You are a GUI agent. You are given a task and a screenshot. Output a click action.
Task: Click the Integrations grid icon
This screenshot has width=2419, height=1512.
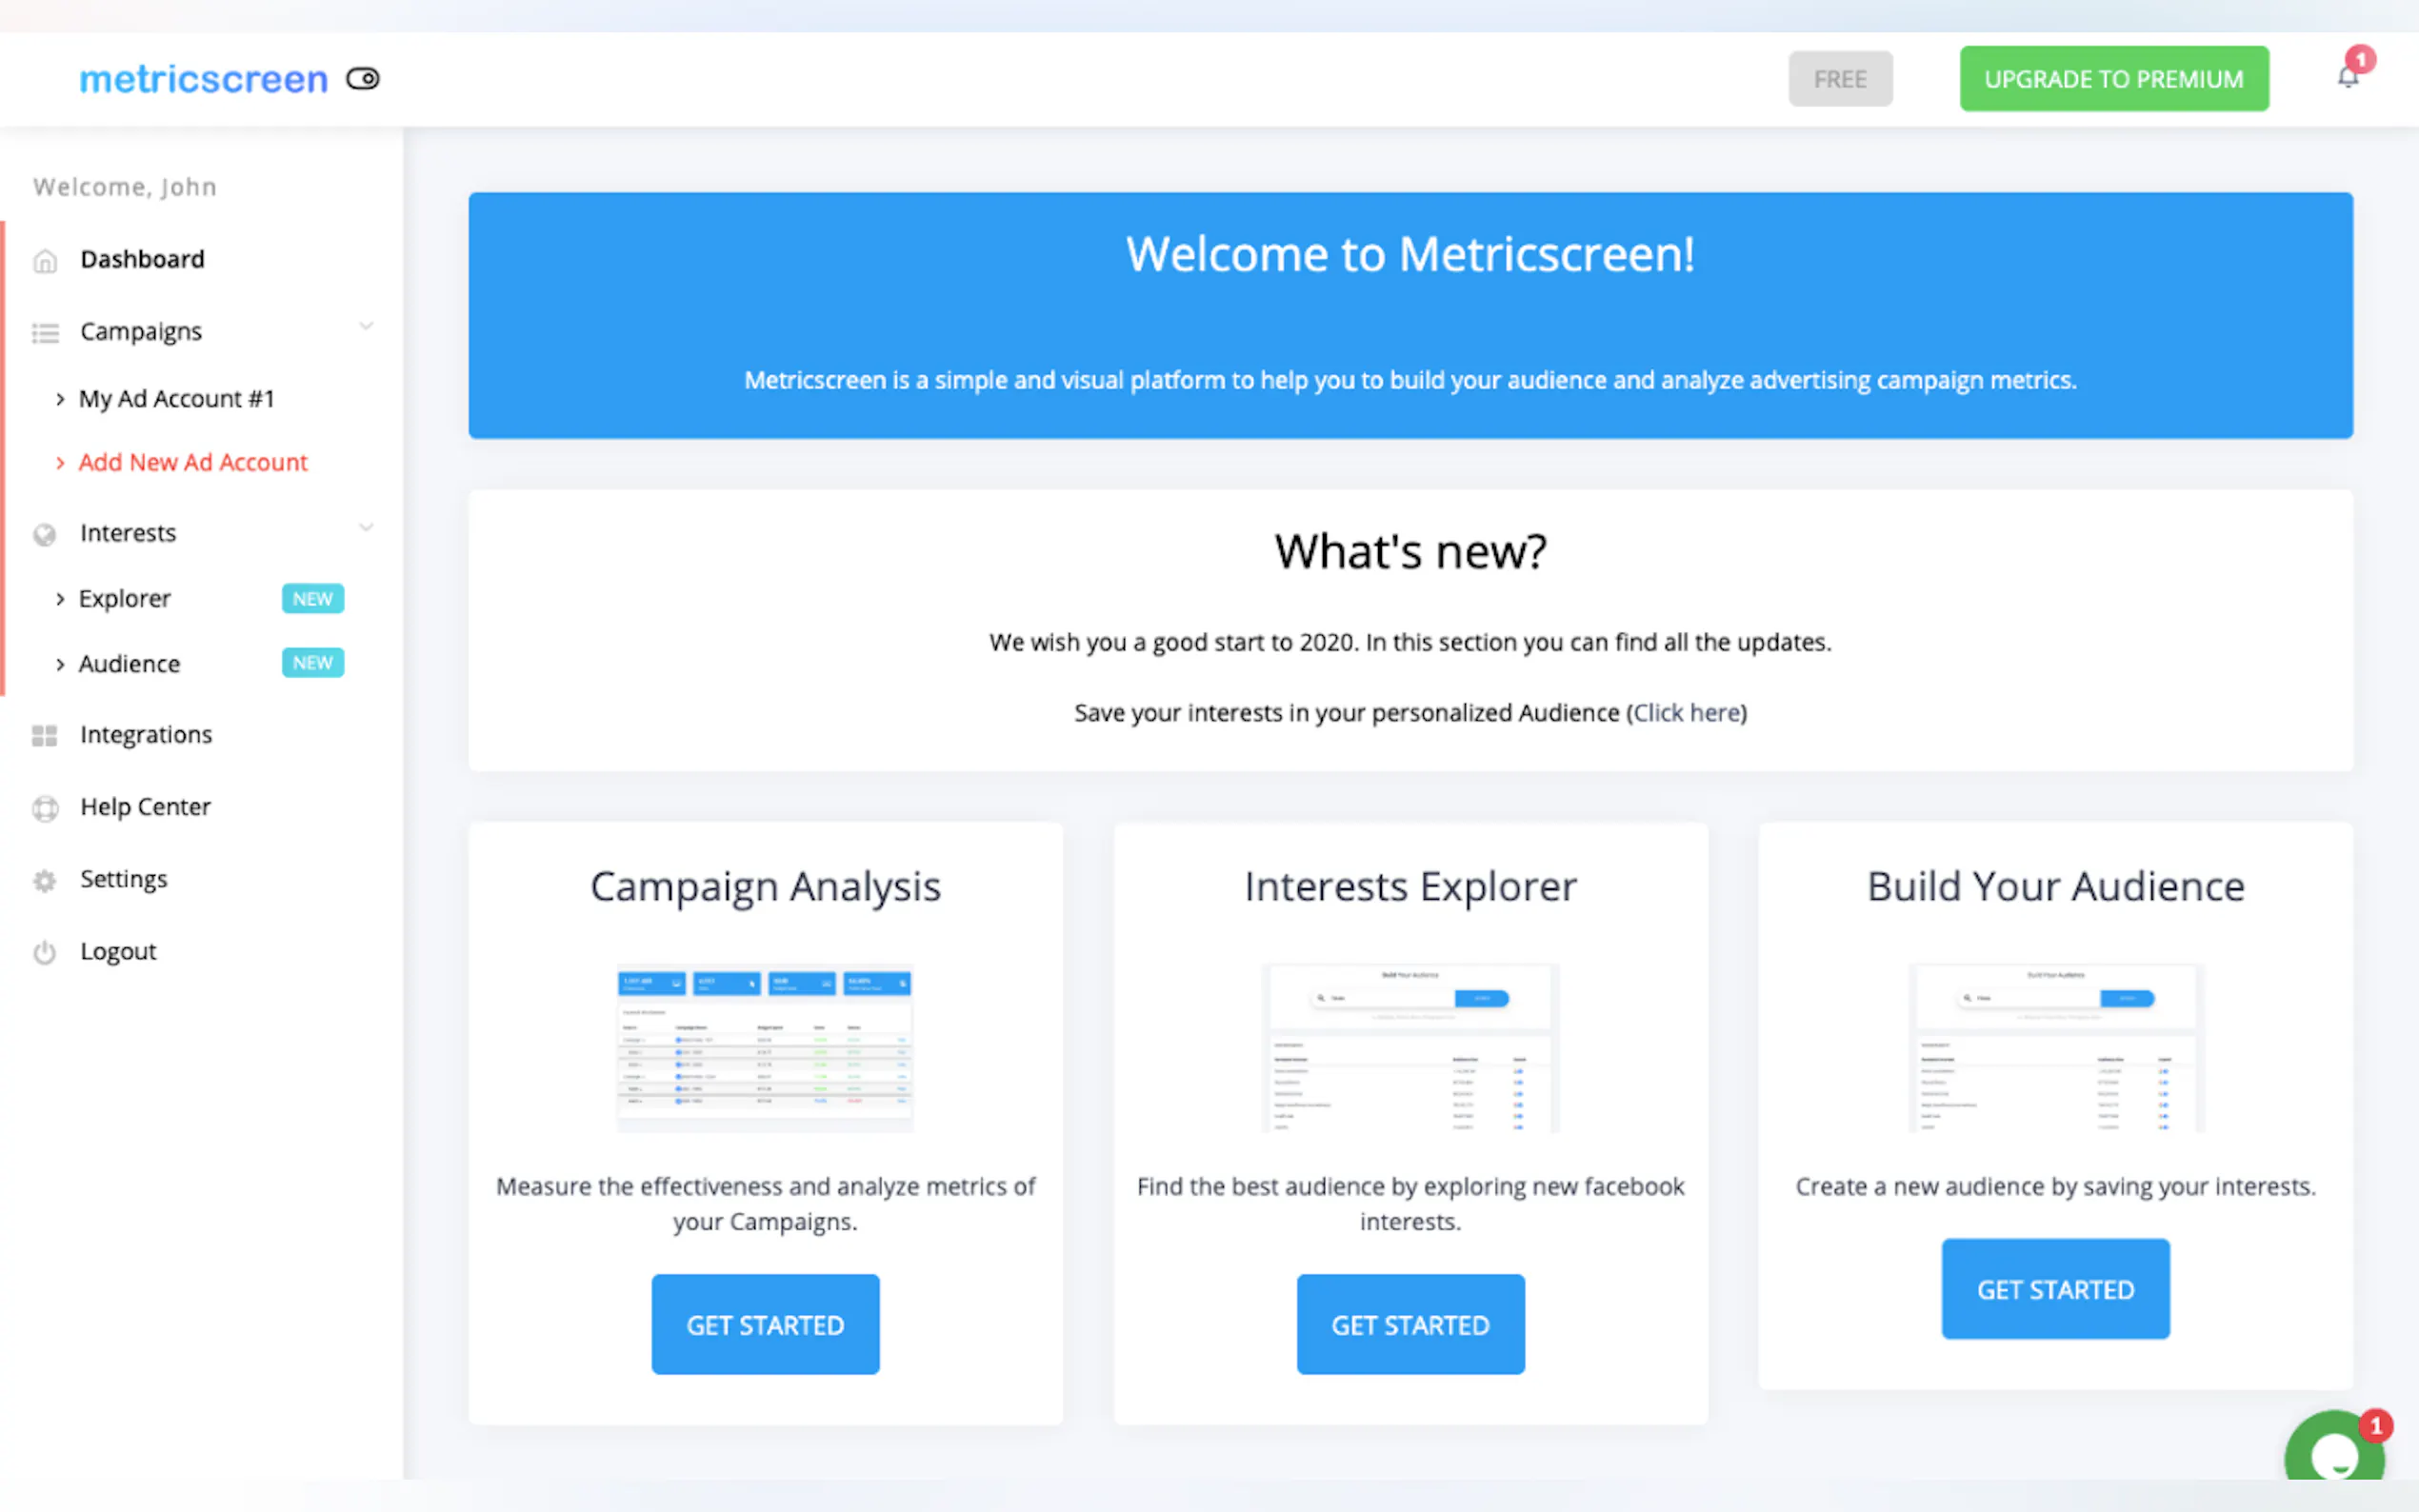(45, 736)
